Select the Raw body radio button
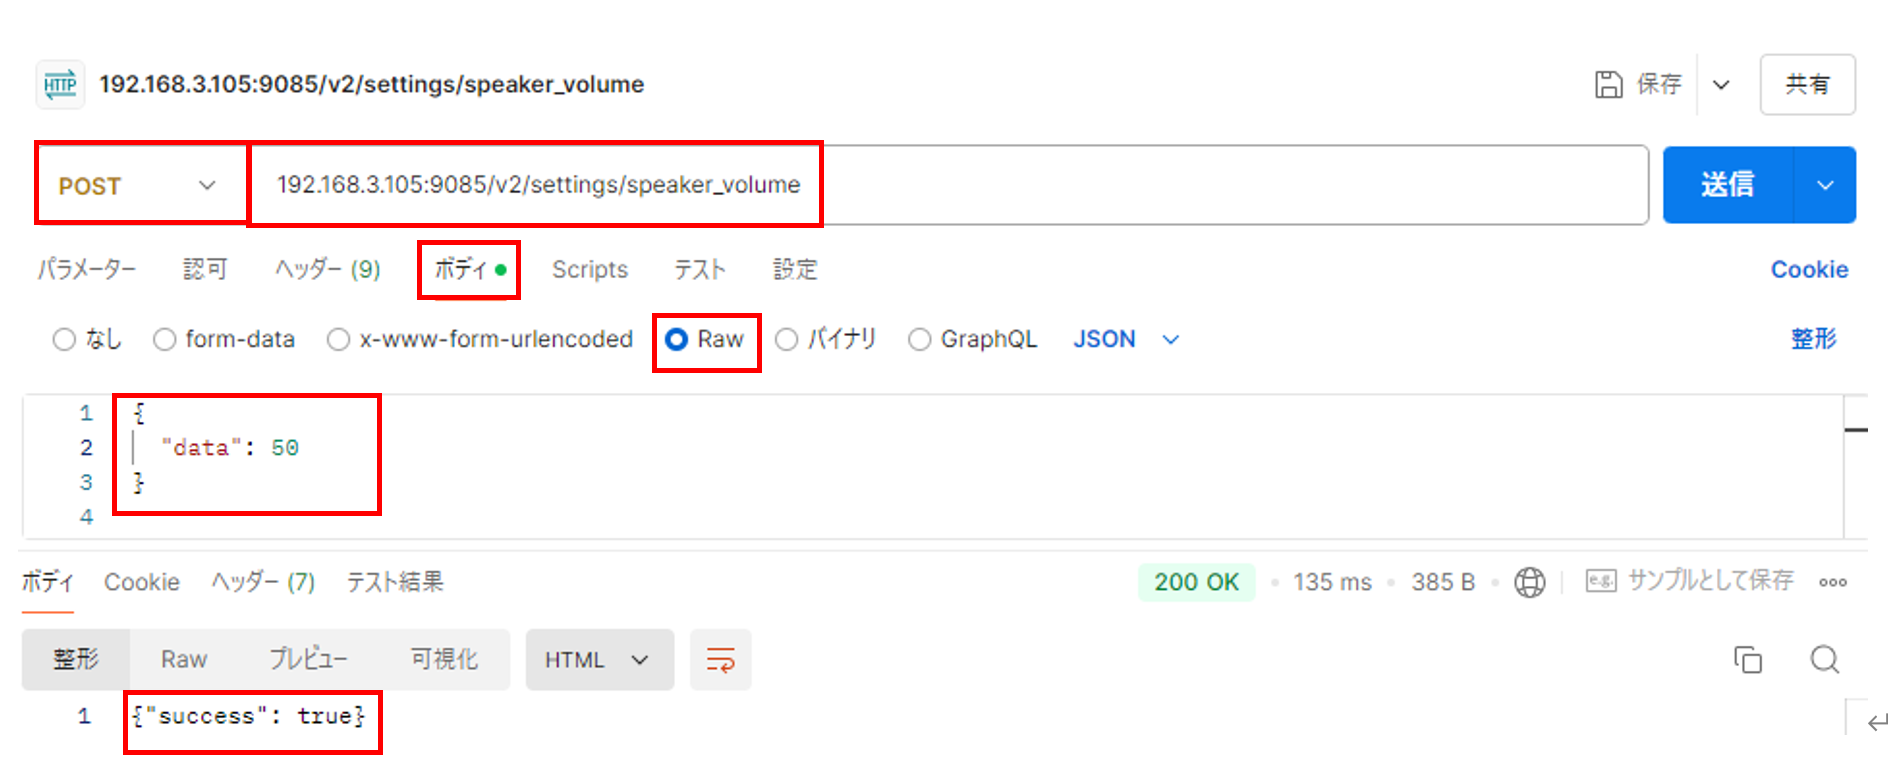1904x783 pixels. (x=677, y=340)
